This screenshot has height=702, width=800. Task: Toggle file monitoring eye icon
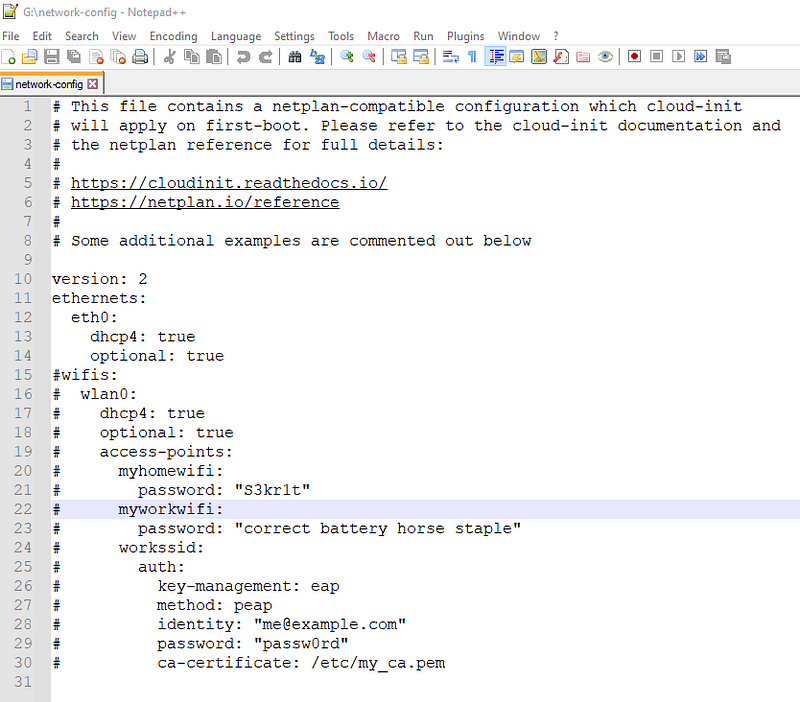605,57
